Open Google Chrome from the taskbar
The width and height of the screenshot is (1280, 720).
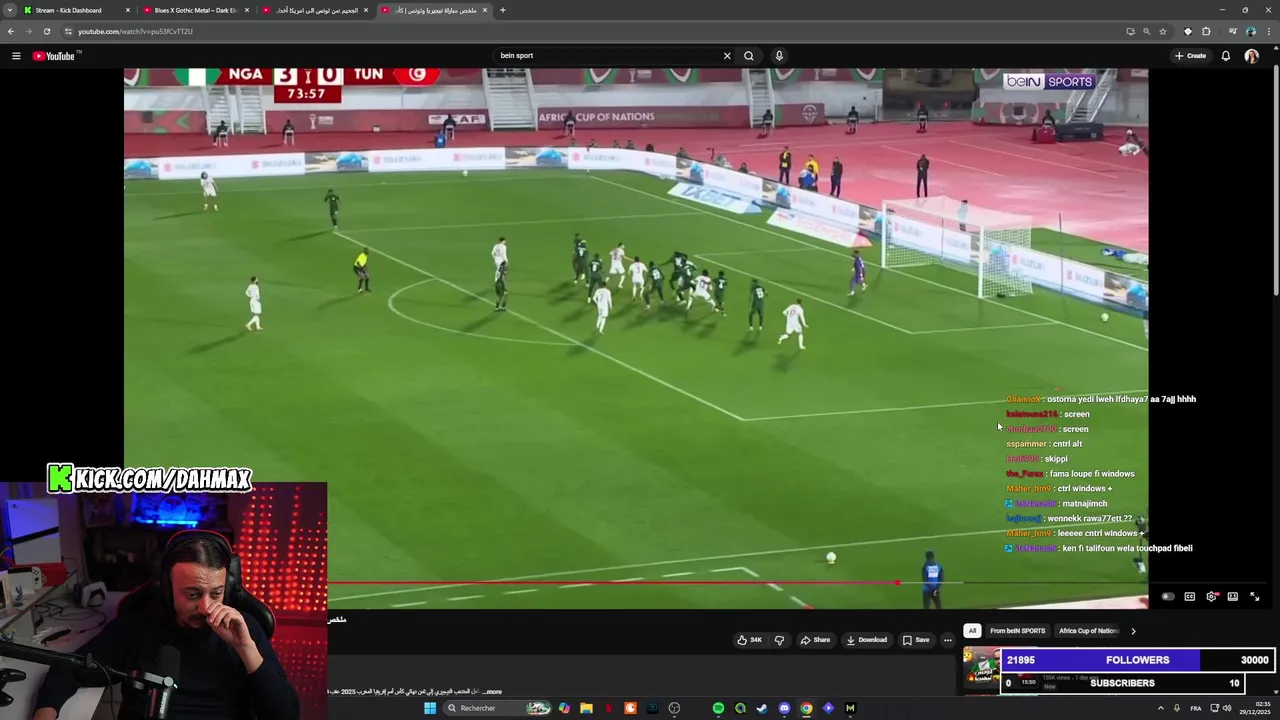pyautogui.click(x=806, y=708)
